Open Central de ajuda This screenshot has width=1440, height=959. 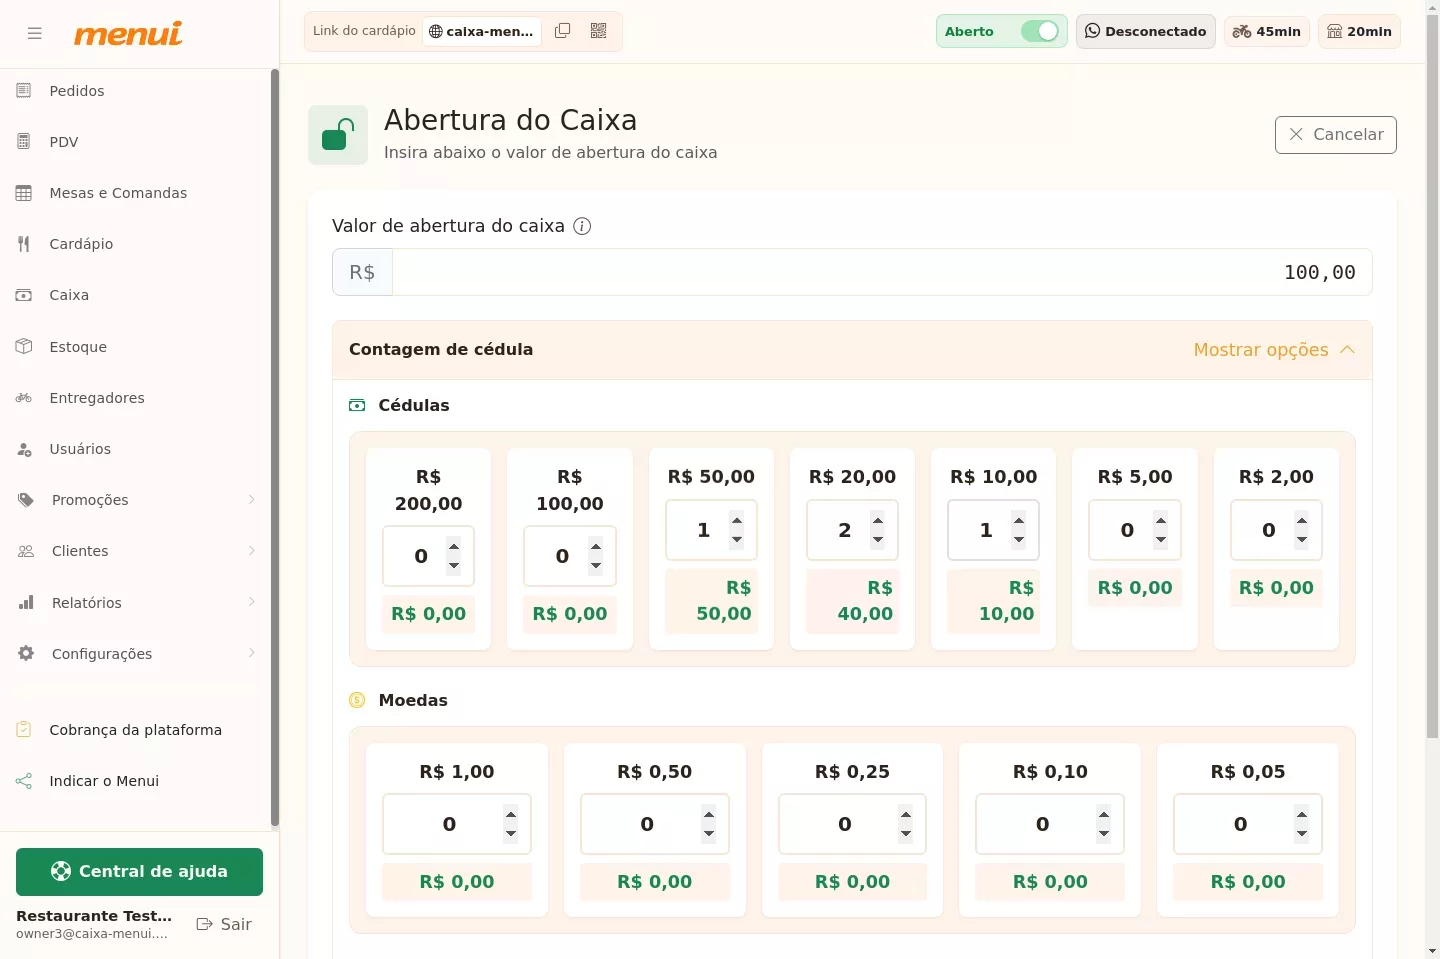(x=139, y=872)
